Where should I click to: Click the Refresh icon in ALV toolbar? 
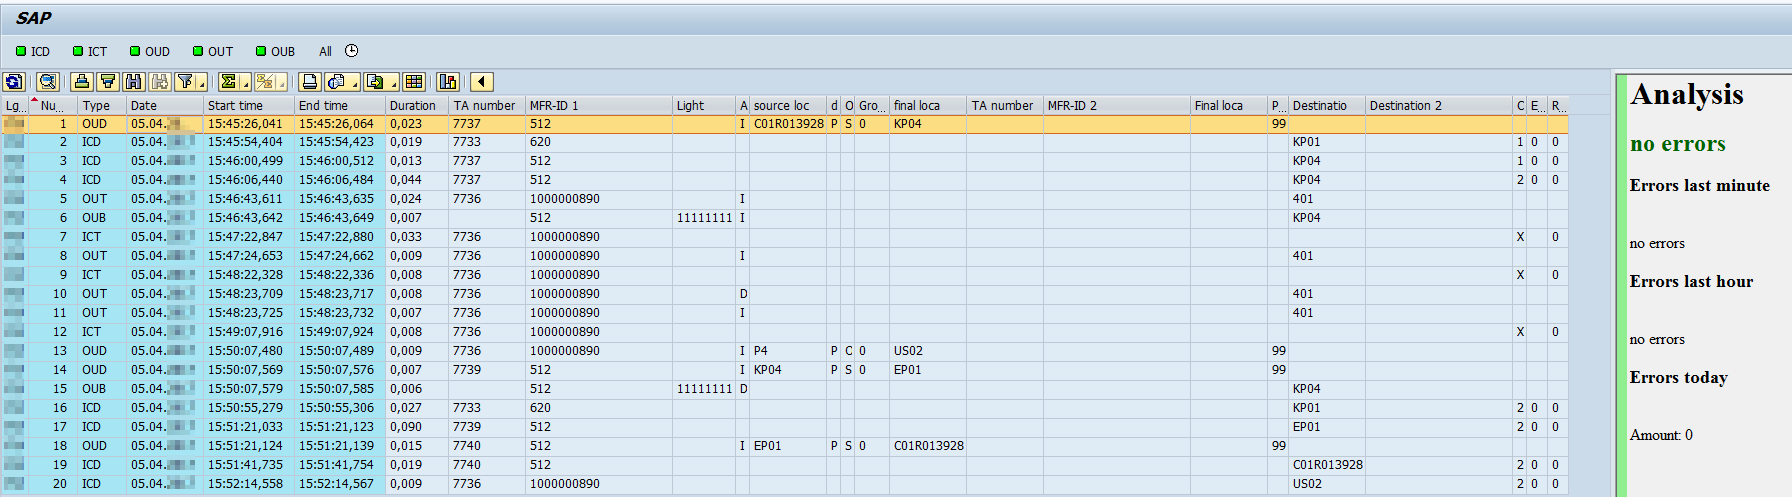point(14,82)
